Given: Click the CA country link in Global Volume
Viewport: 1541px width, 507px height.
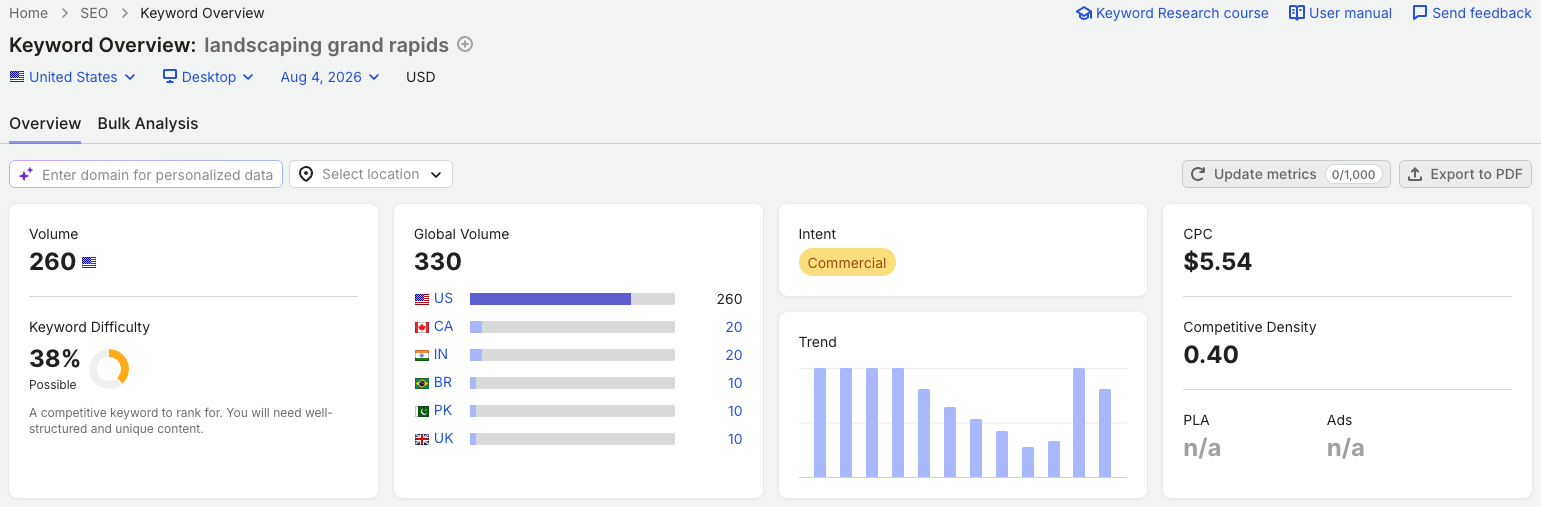Looking at the screenshot, I should point(443,327).
